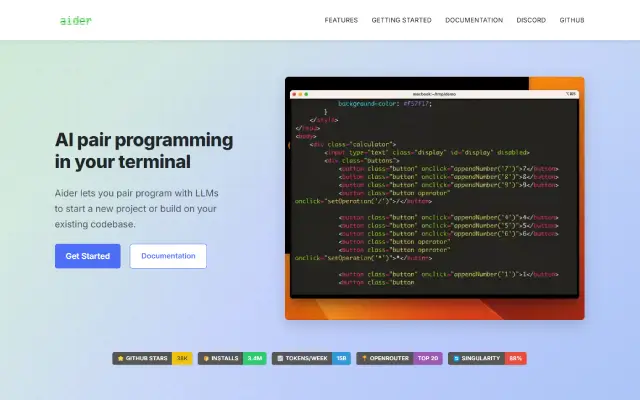This screenshot has width=640, height=400.
Task: Click the yellow GitHub stars count value
Action: click(x=182, y=358)
